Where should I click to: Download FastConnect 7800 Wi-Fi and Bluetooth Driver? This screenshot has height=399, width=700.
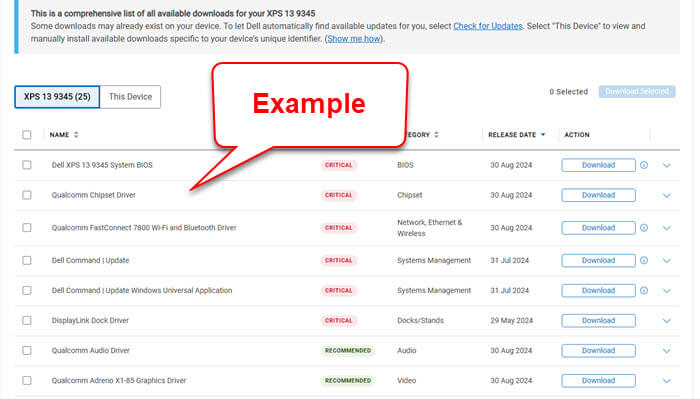click(598, 228)
